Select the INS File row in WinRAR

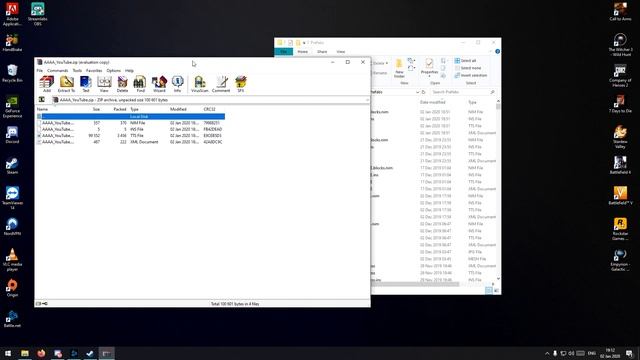[x=131, y=129]
